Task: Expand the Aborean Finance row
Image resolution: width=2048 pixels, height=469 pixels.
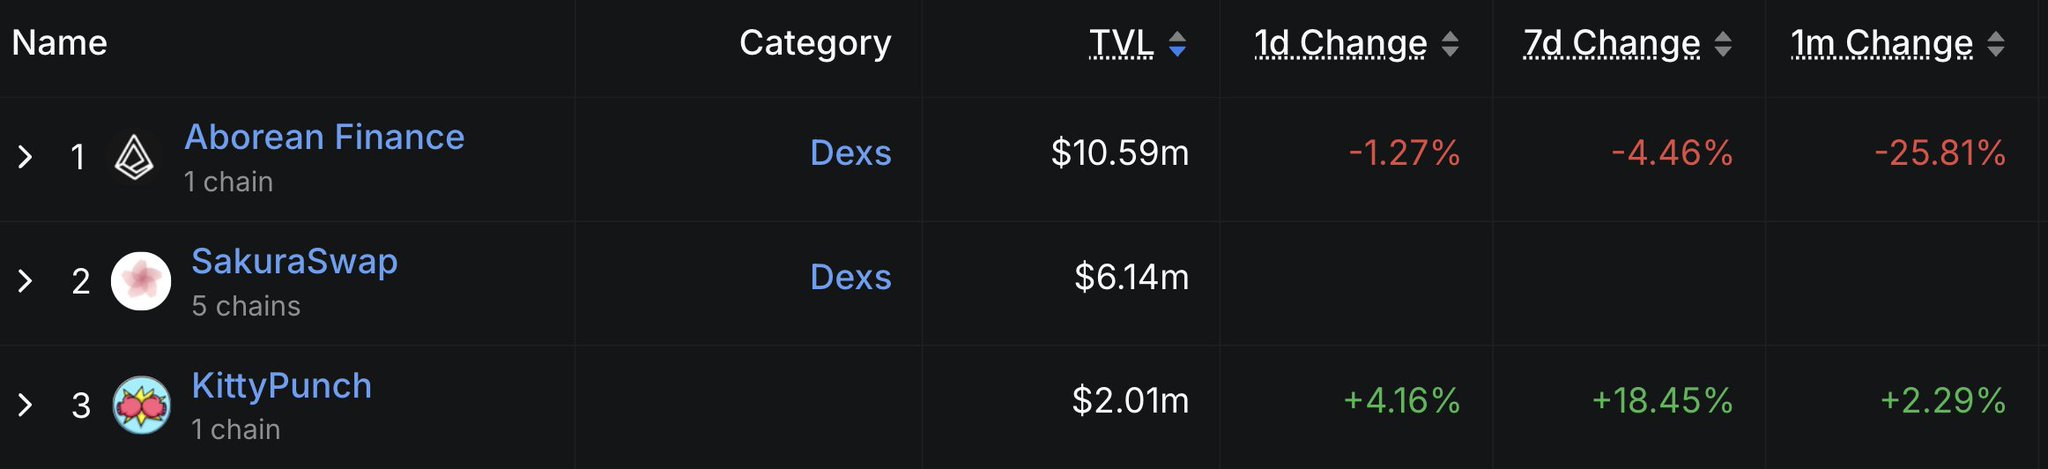Action: click(x=26, y=157)
